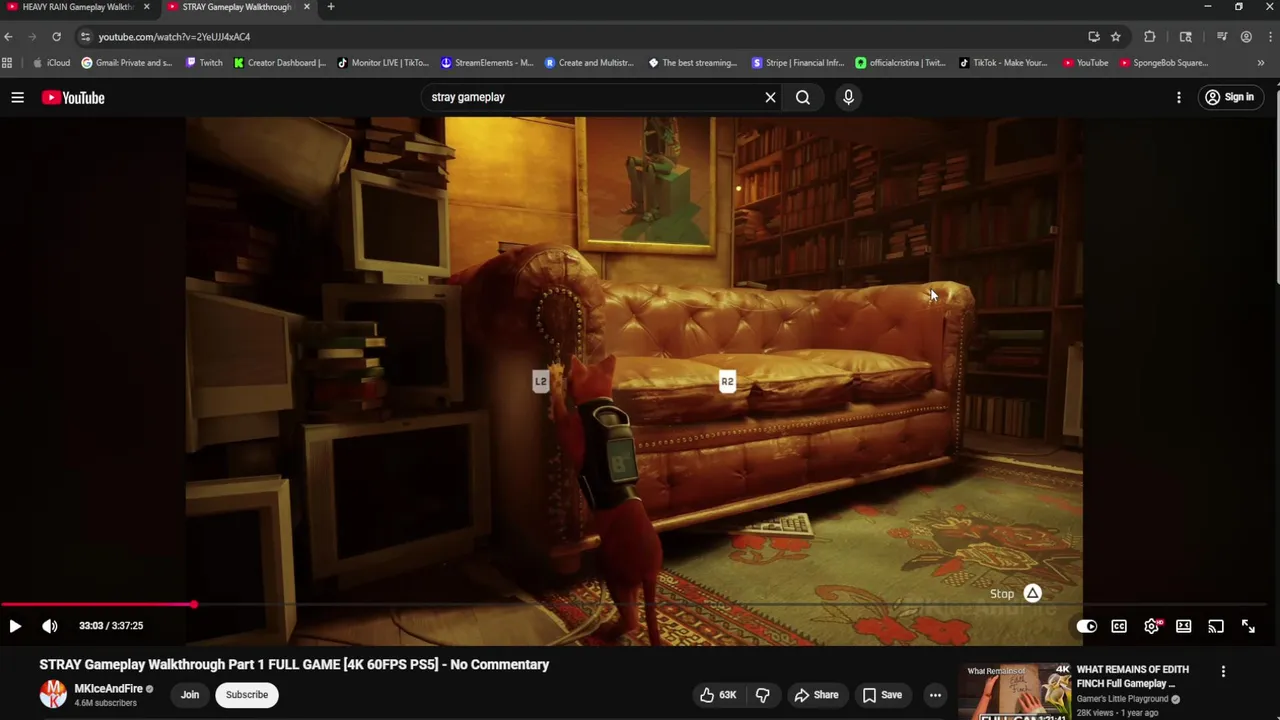Reload the current page
Viewport: 1280px width, 720px height.
click(56, 37)
